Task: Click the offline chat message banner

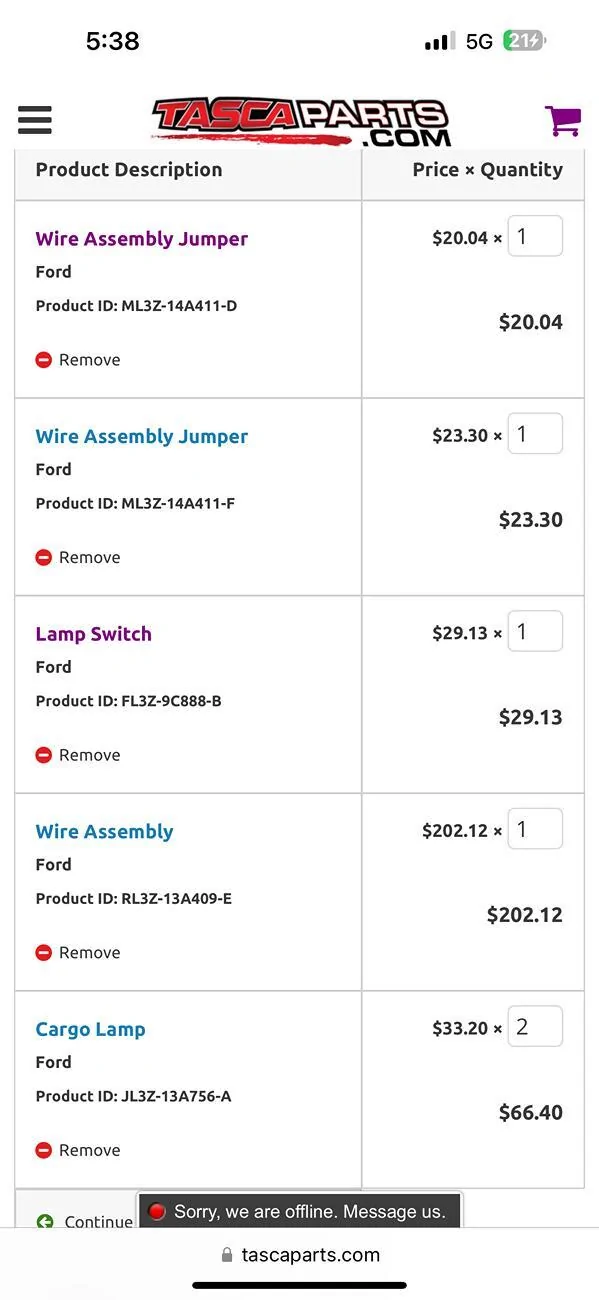Action: click(298, 1210)
